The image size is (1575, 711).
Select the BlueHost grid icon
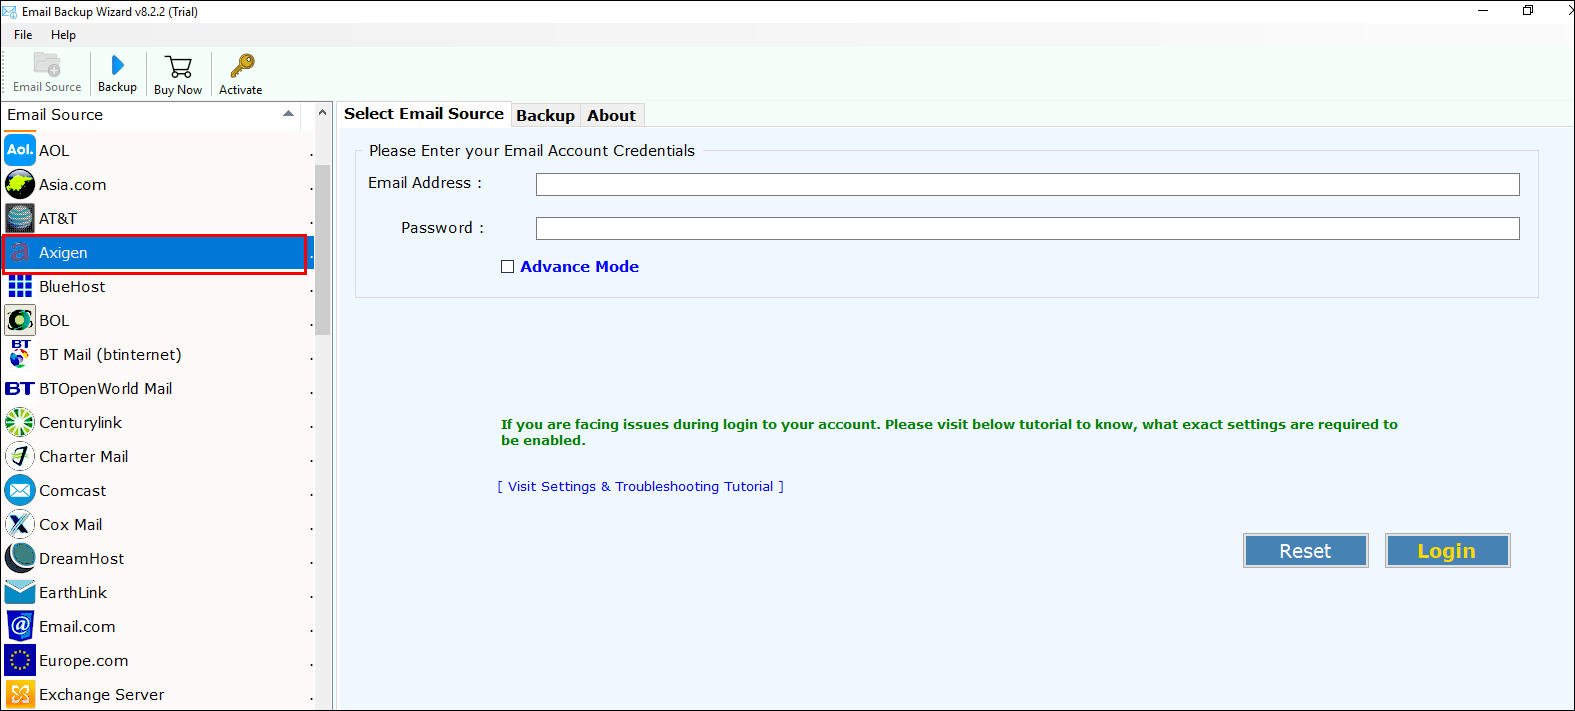pos(20,286)
